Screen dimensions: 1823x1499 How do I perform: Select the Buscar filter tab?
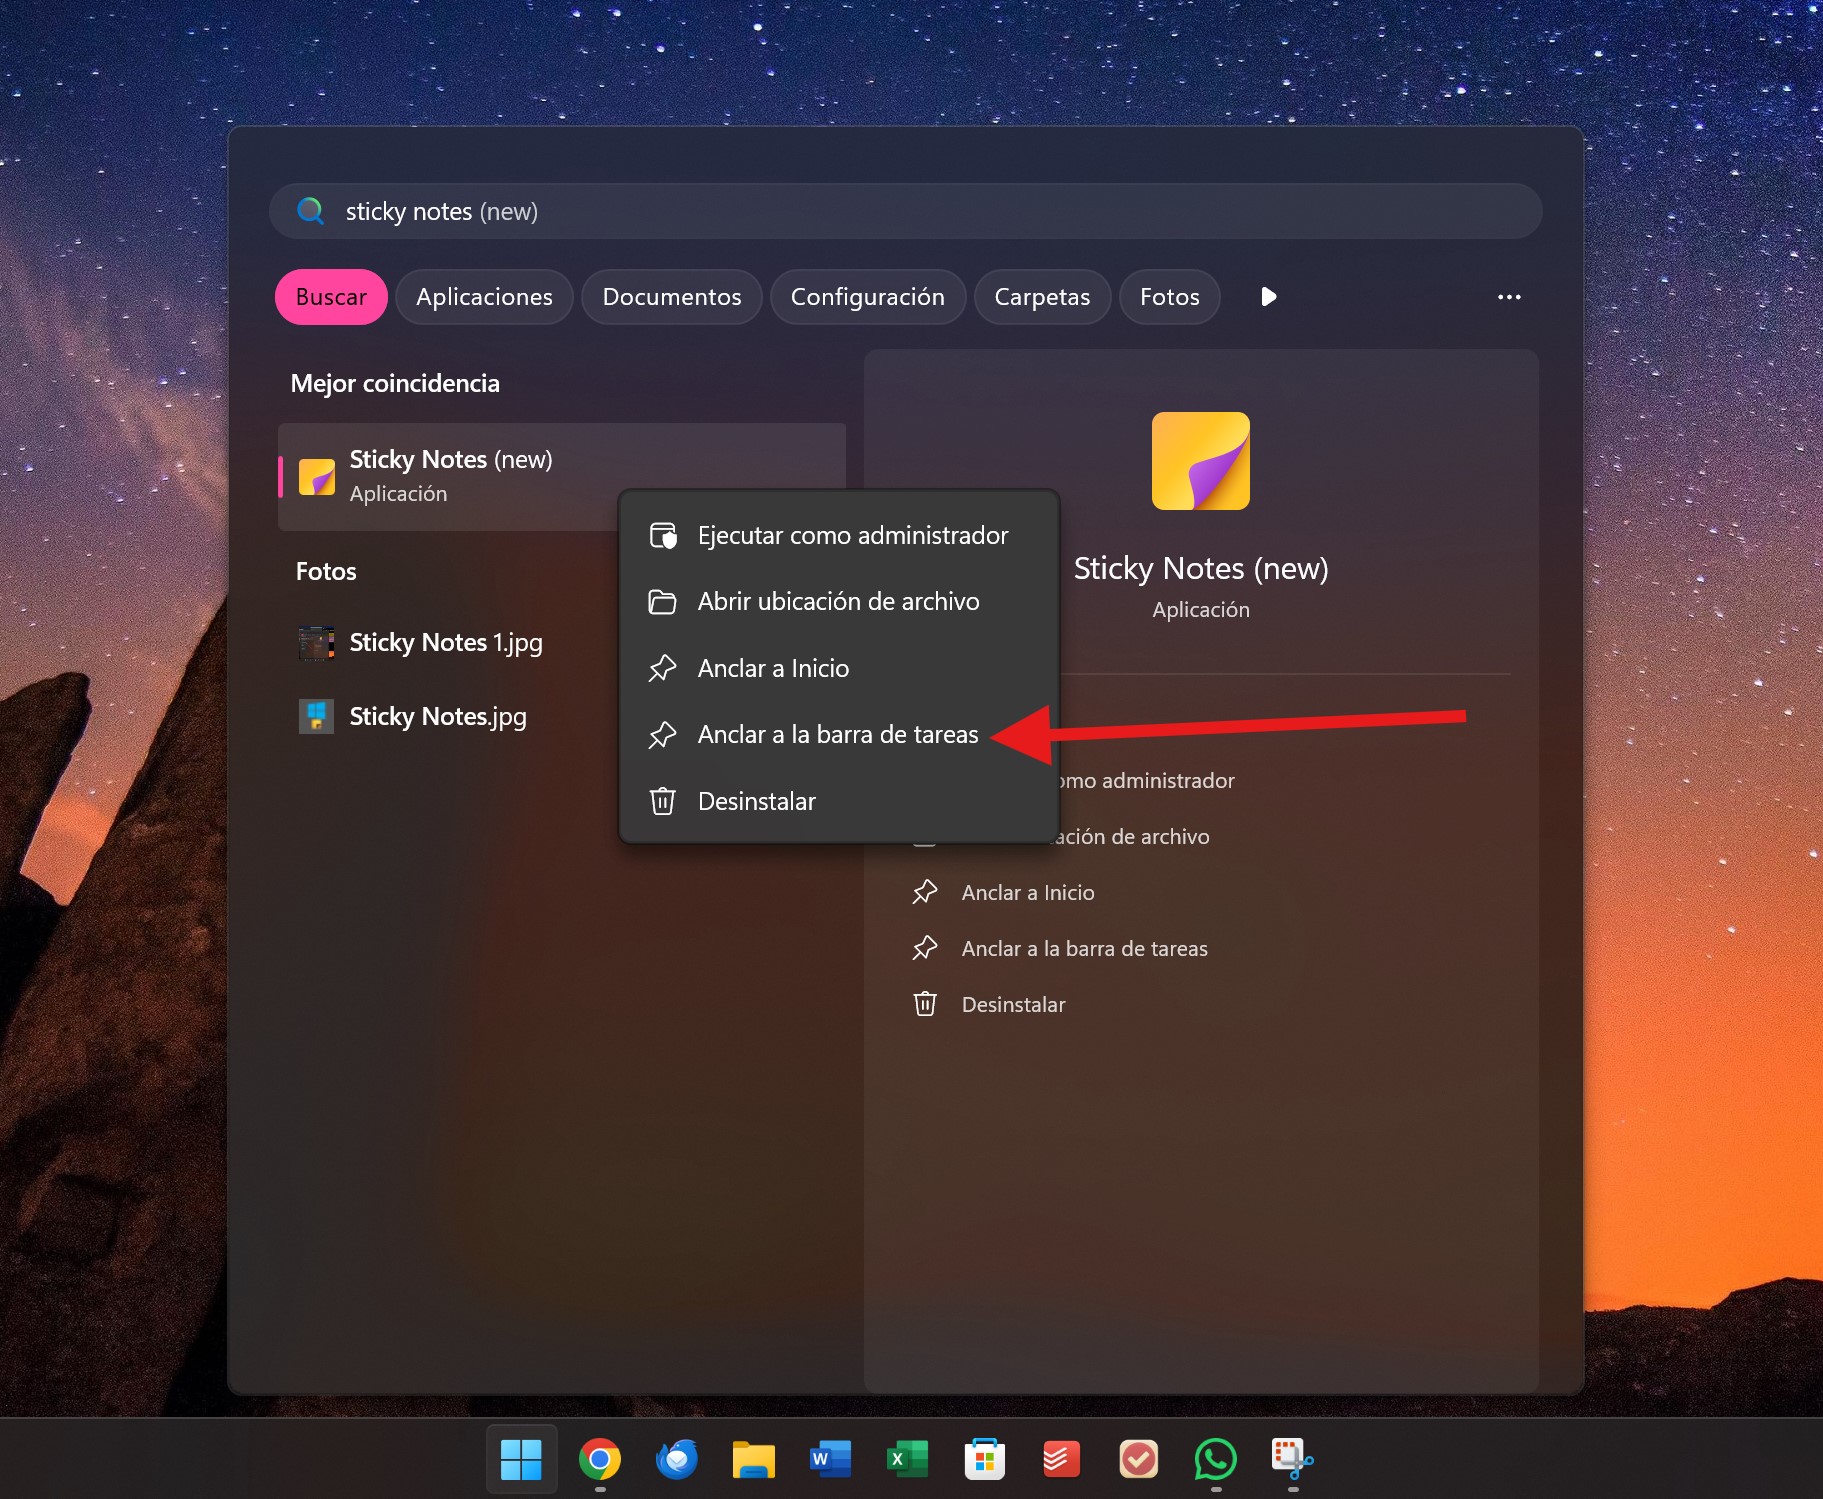[x=331, y=297]
